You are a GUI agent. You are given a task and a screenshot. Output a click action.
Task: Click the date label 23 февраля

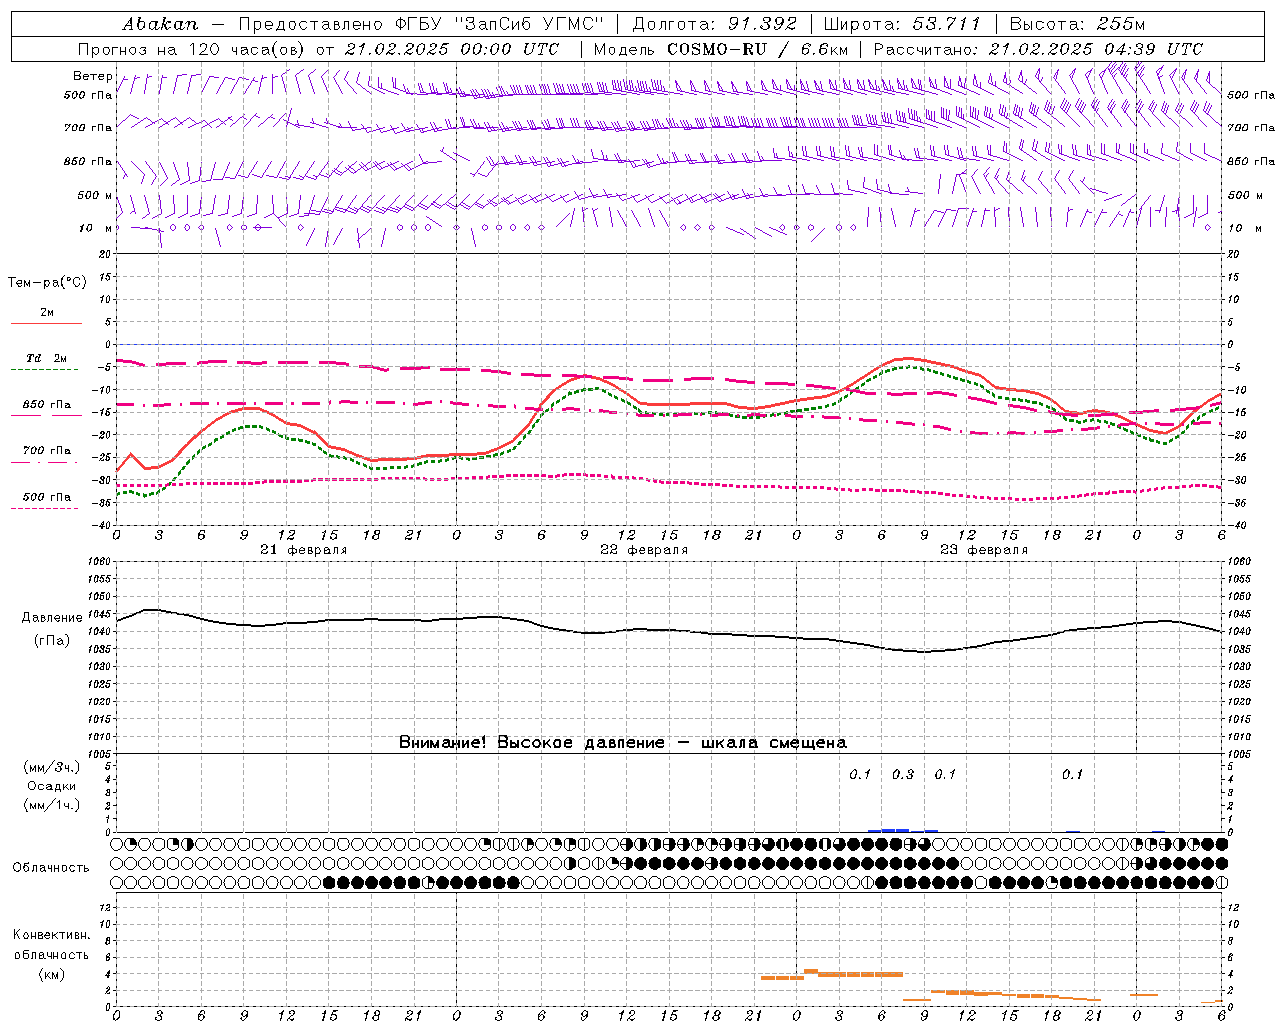pos(984,550)
